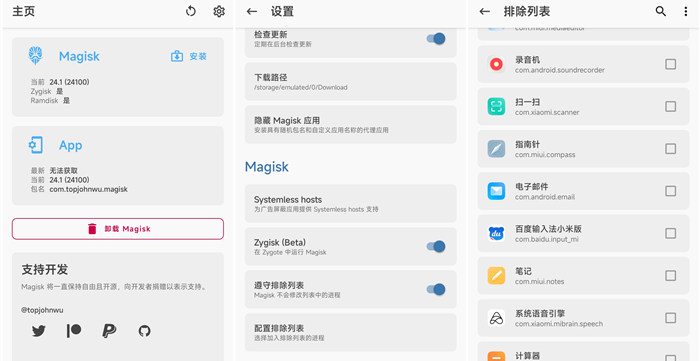This screenshot has height=361, width=700.
Task: Open the 配置排除列表 setting
Action: point(350,332)
